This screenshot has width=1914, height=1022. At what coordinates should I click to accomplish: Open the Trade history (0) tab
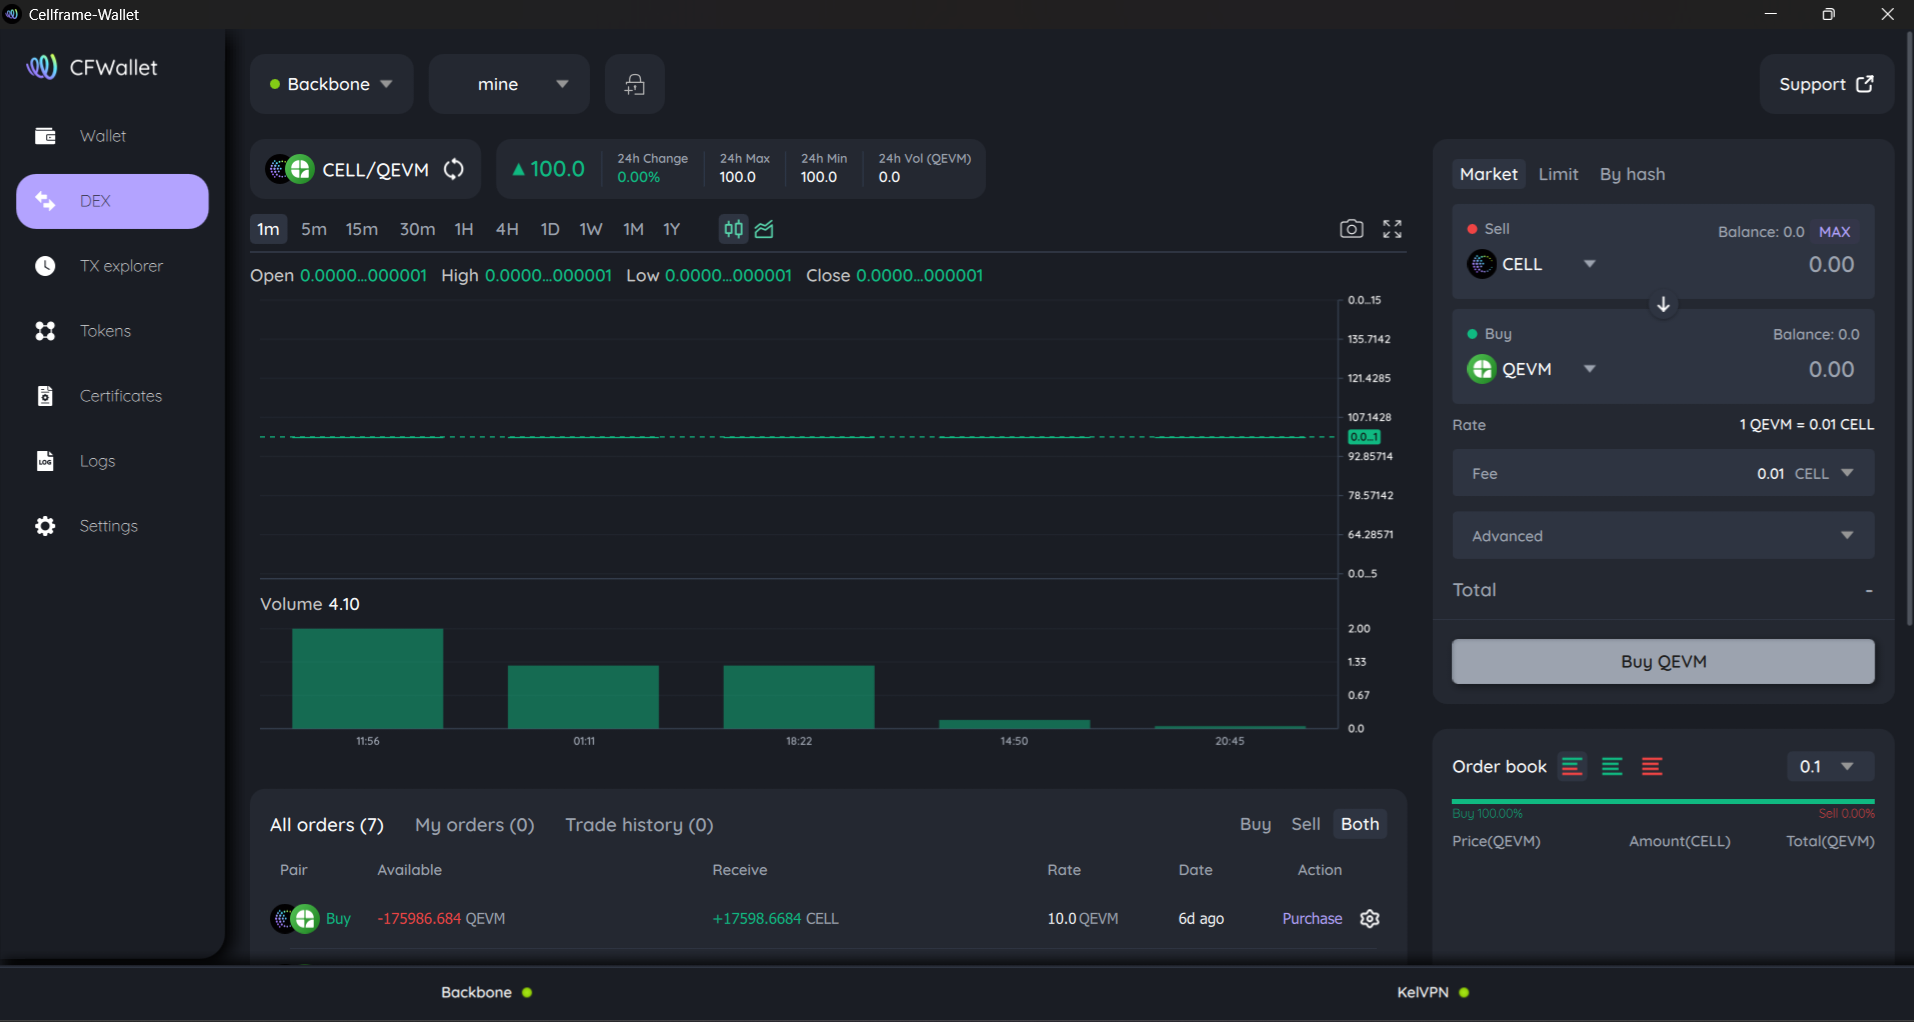[639, 825]
